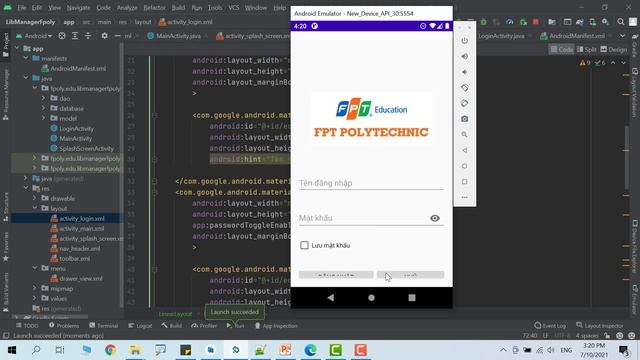Tap the Android navigation Home button
The height and width of the screenshot is (360, 640).
pos(371,298)
